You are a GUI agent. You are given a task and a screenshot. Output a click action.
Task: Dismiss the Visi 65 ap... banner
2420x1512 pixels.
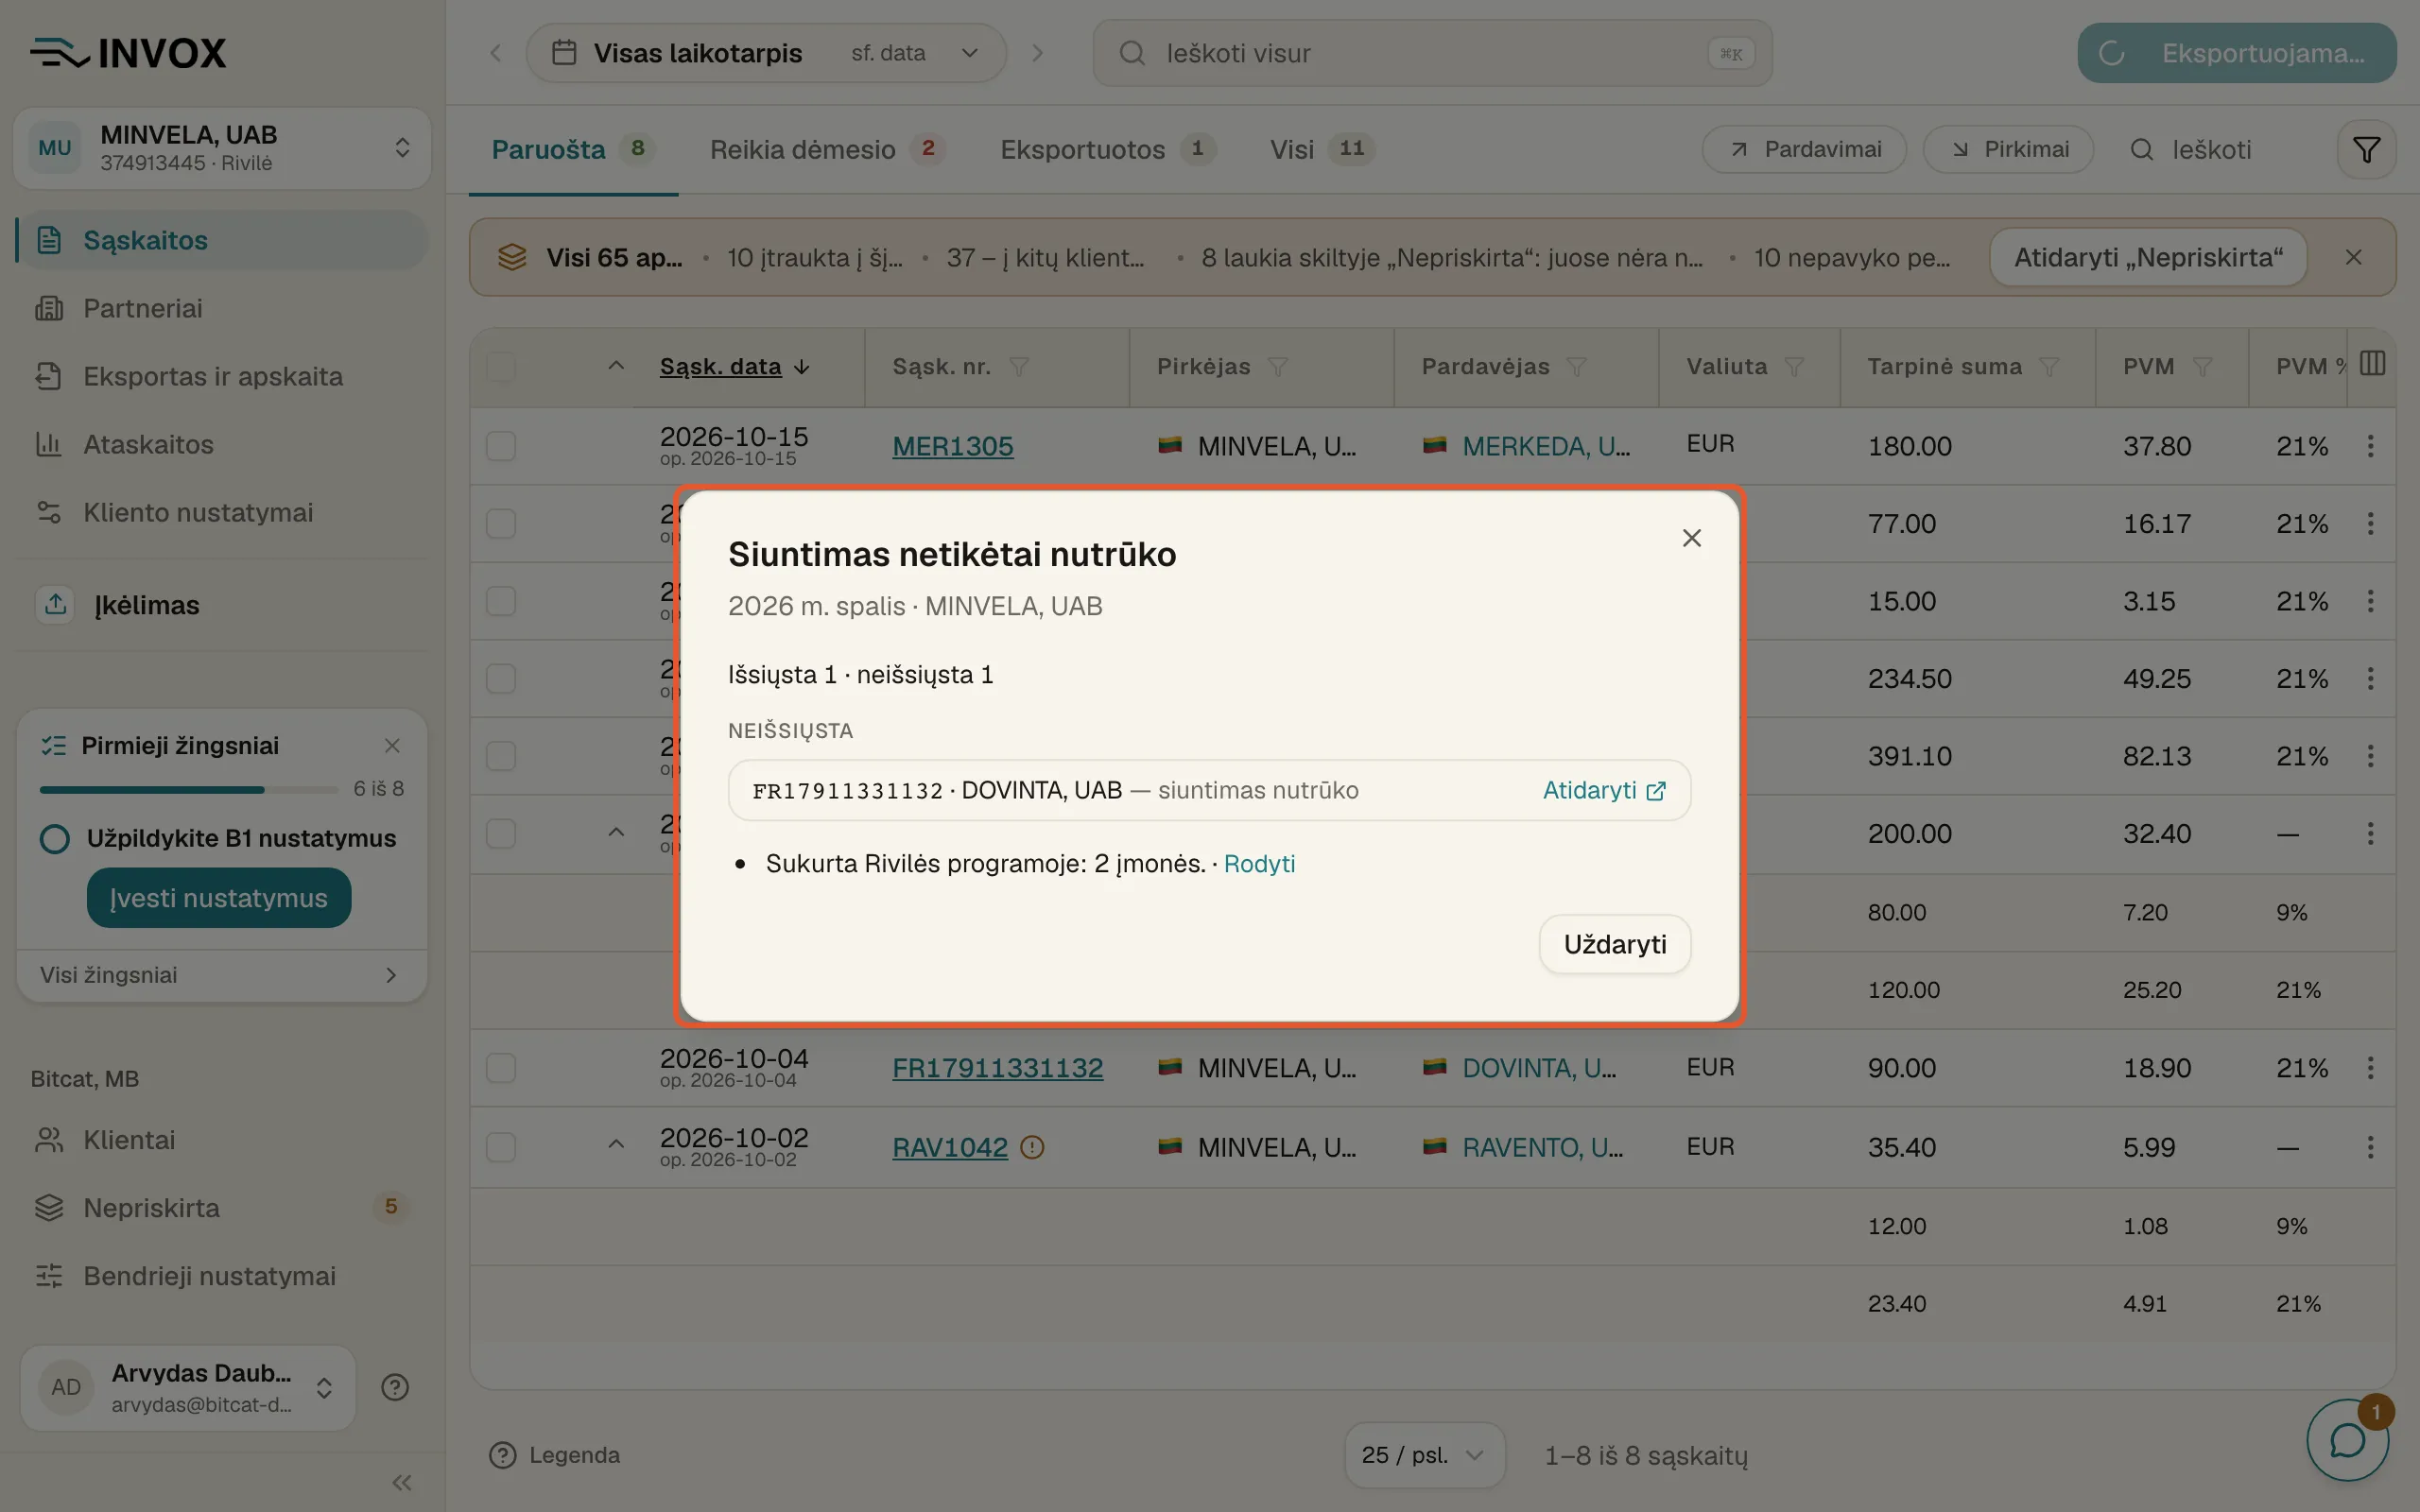click(2353, 257)
